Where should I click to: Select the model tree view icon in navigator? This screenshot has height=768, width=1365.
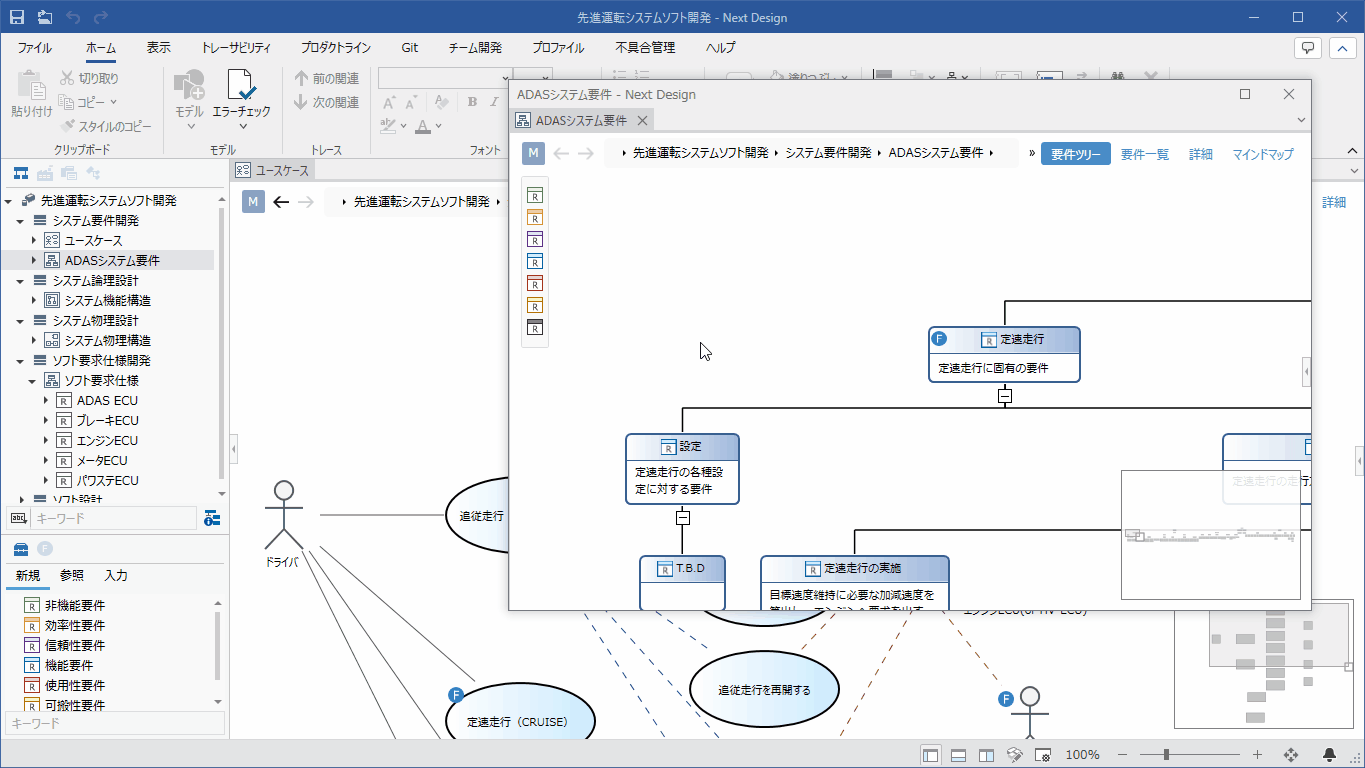pyautogui.click(x=19, y=173)
